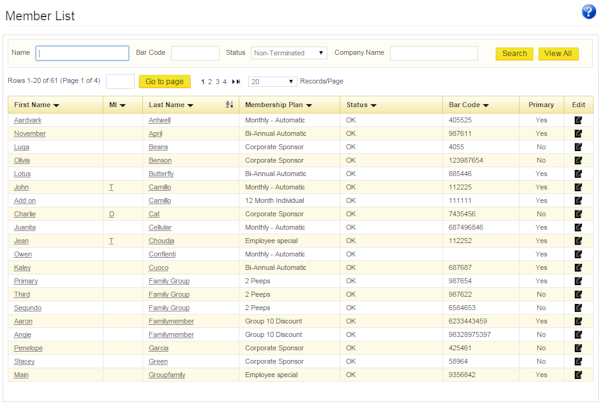Click edit icon for Owen Confienti

578,254
